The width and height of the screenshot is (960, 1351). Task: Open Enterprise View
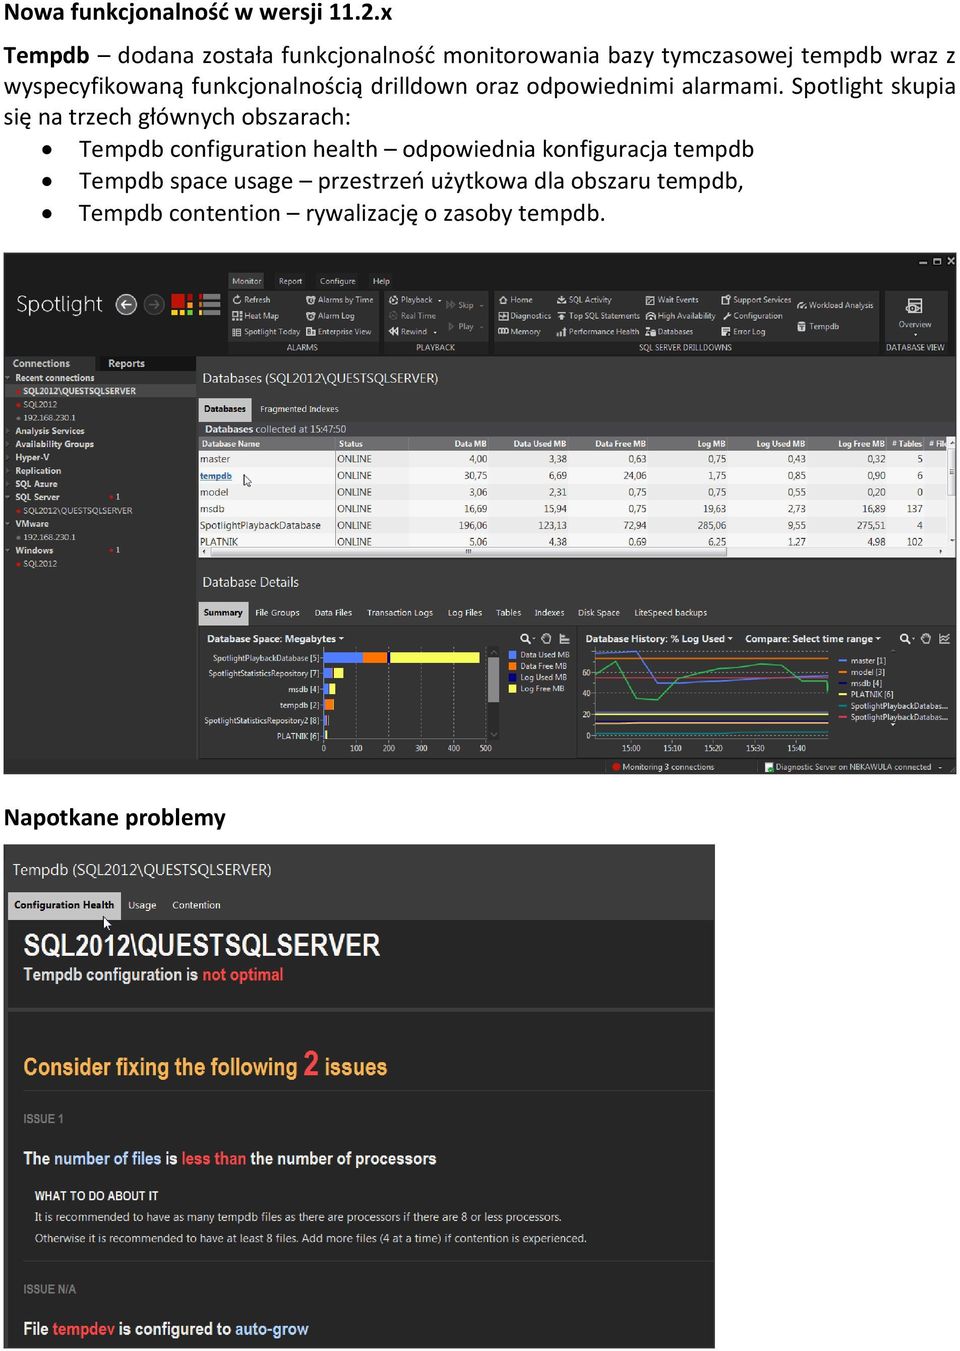[338, 331]
